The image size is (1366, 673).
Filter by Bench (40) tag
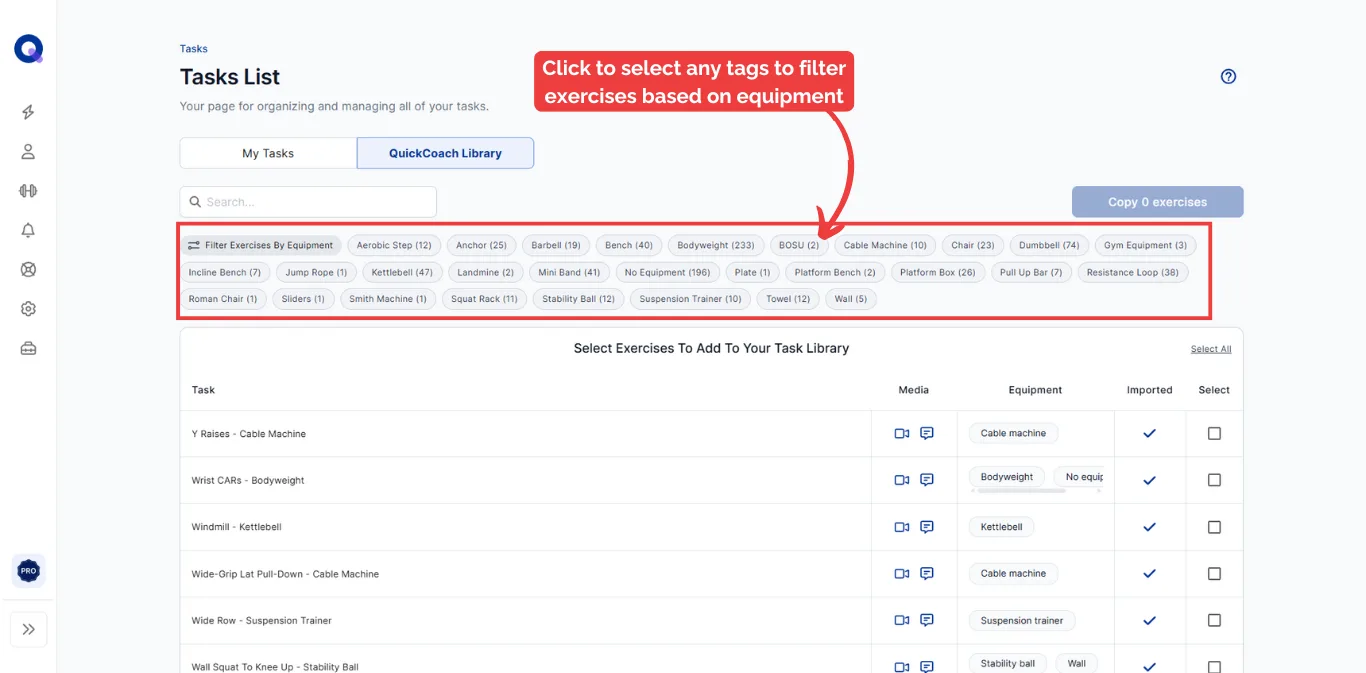pyautogui.click(x=629, y=245)
